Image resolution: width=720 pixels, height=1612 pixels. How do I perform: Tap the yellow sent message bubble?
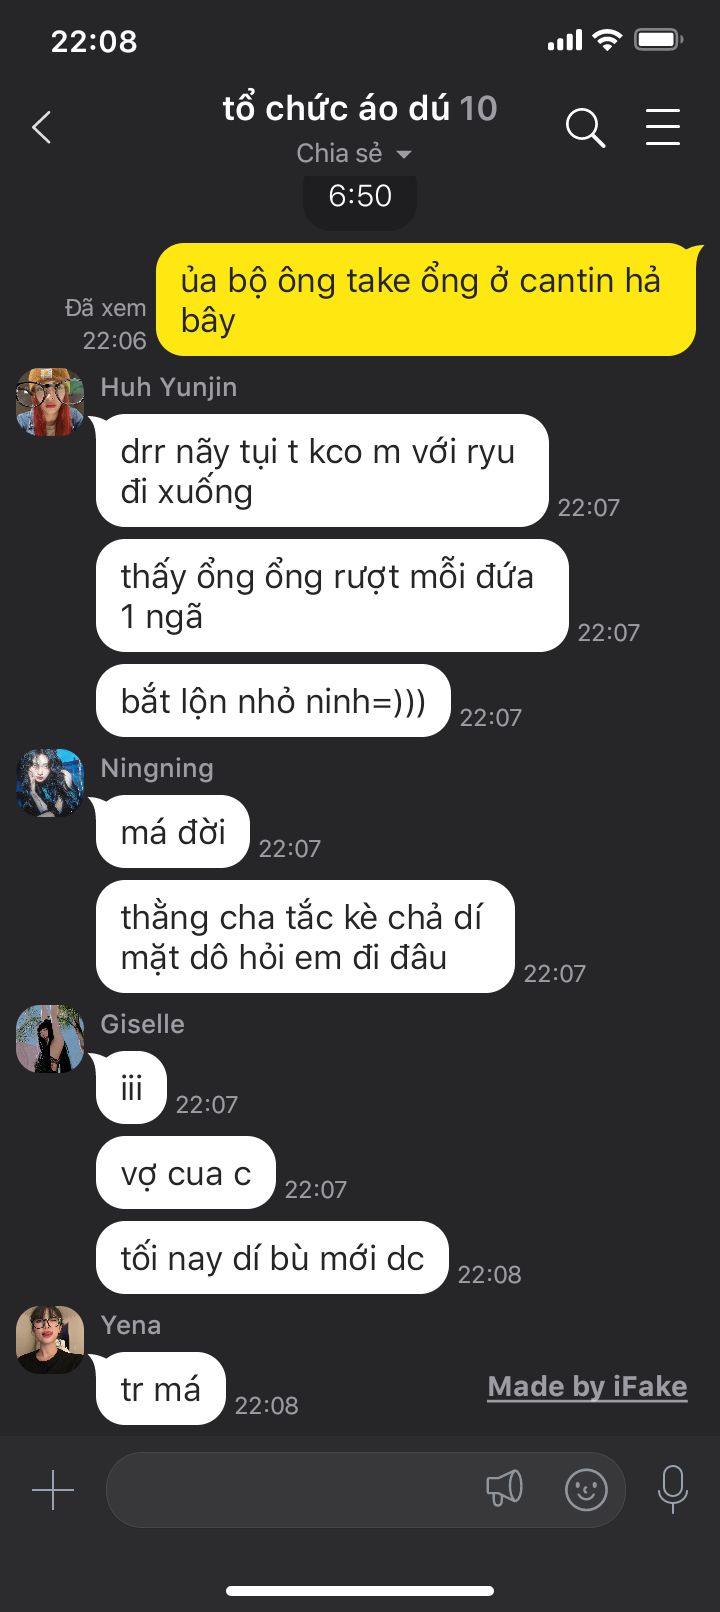[426, 300]
